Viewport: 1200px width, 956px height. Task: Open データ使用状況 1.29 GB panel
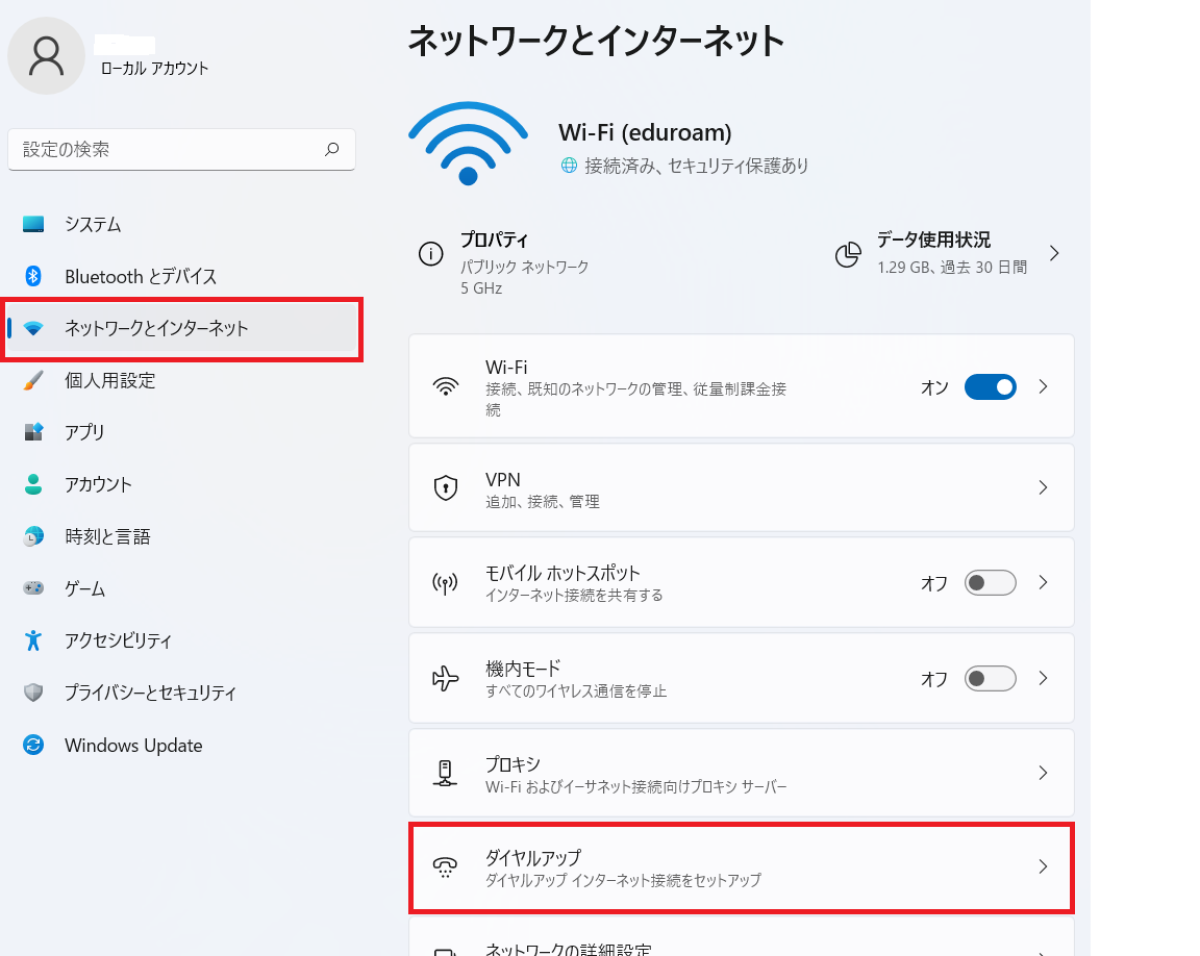coord(950,253)
